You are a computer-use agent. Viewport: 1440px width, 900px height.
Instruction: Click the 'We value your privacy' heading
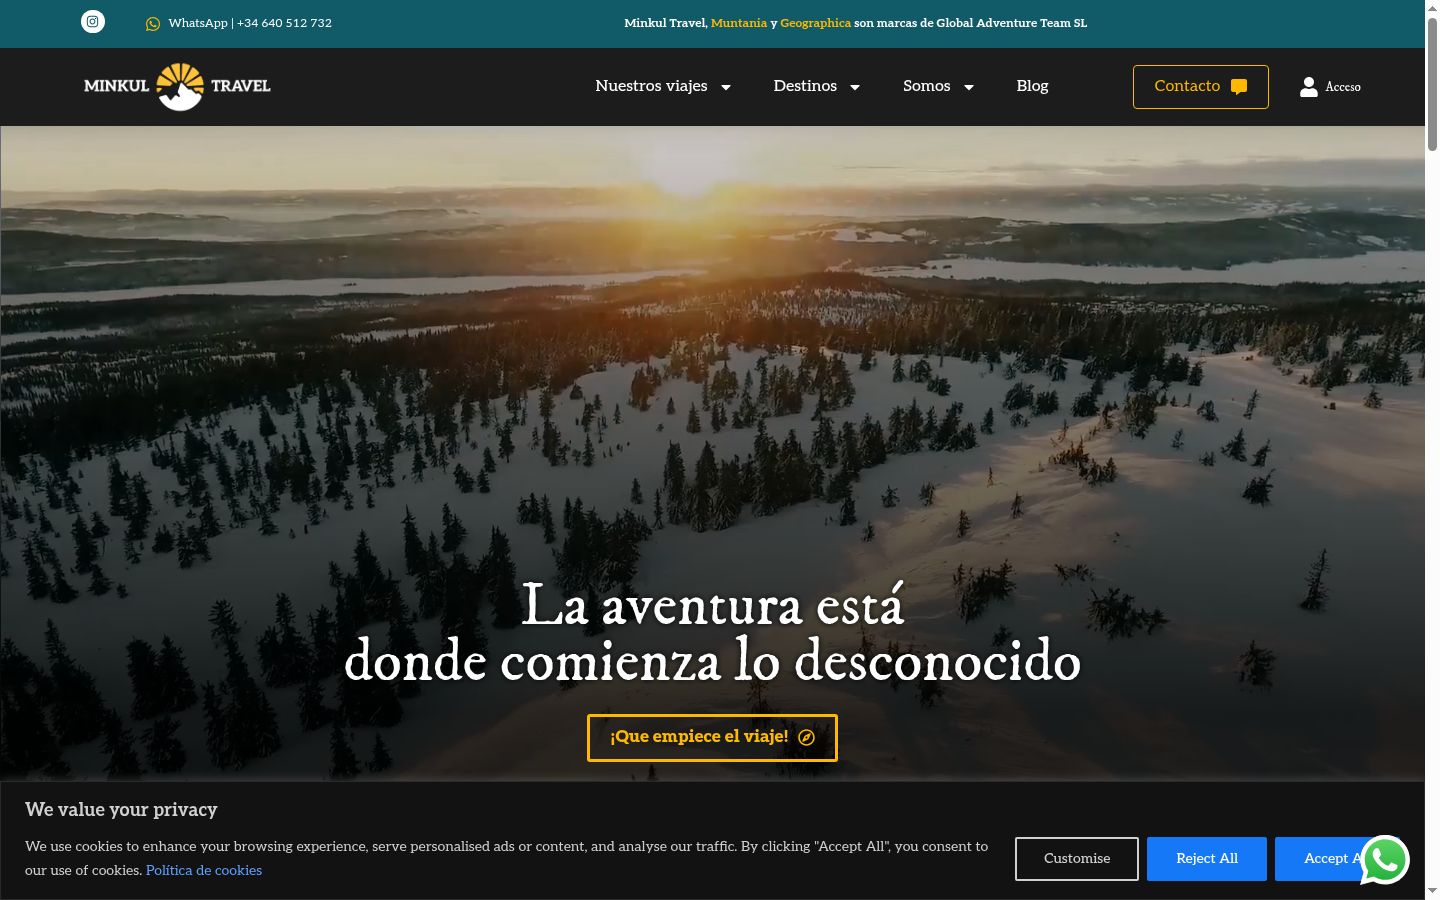121,810
